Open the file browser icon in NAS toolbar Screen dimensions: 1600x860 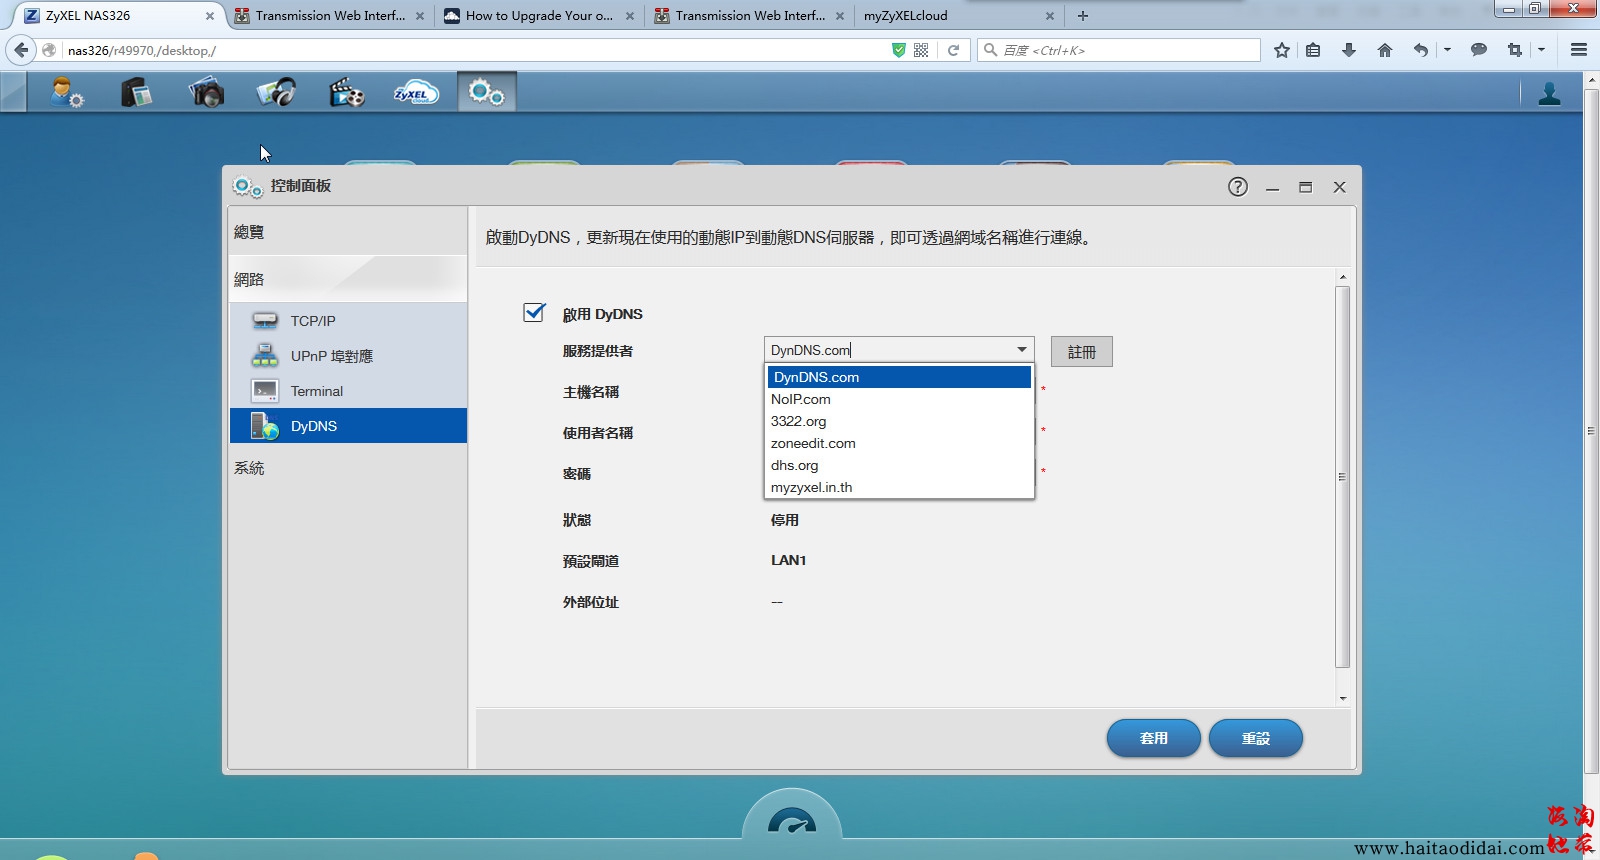[136, 92]
